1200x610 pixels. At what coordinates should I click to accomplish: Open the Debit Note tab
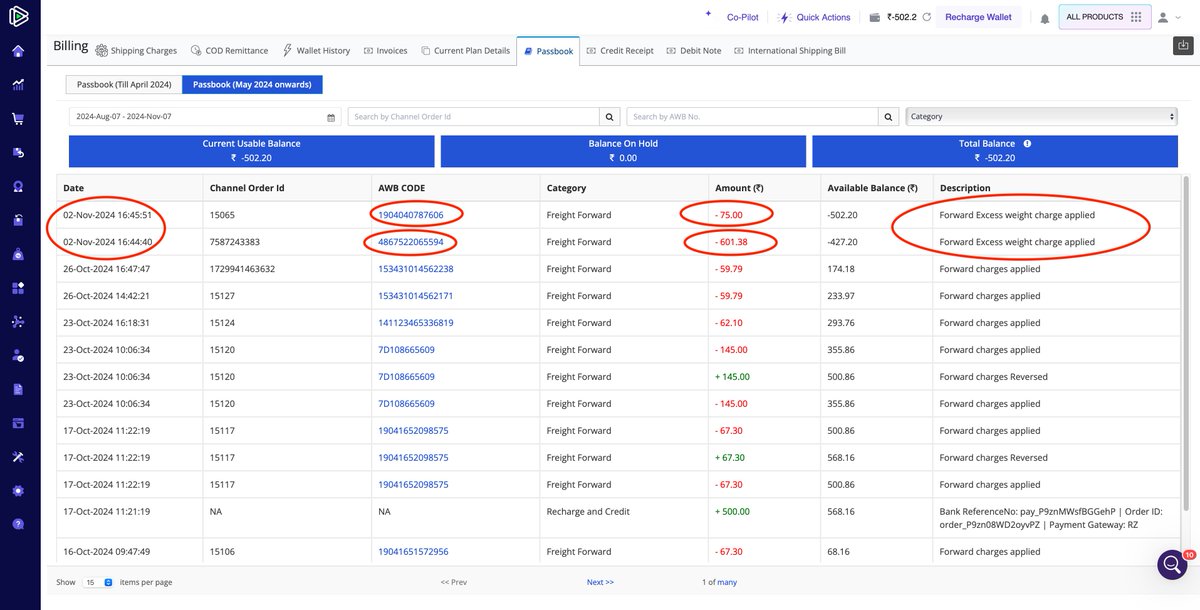(693, 51)
